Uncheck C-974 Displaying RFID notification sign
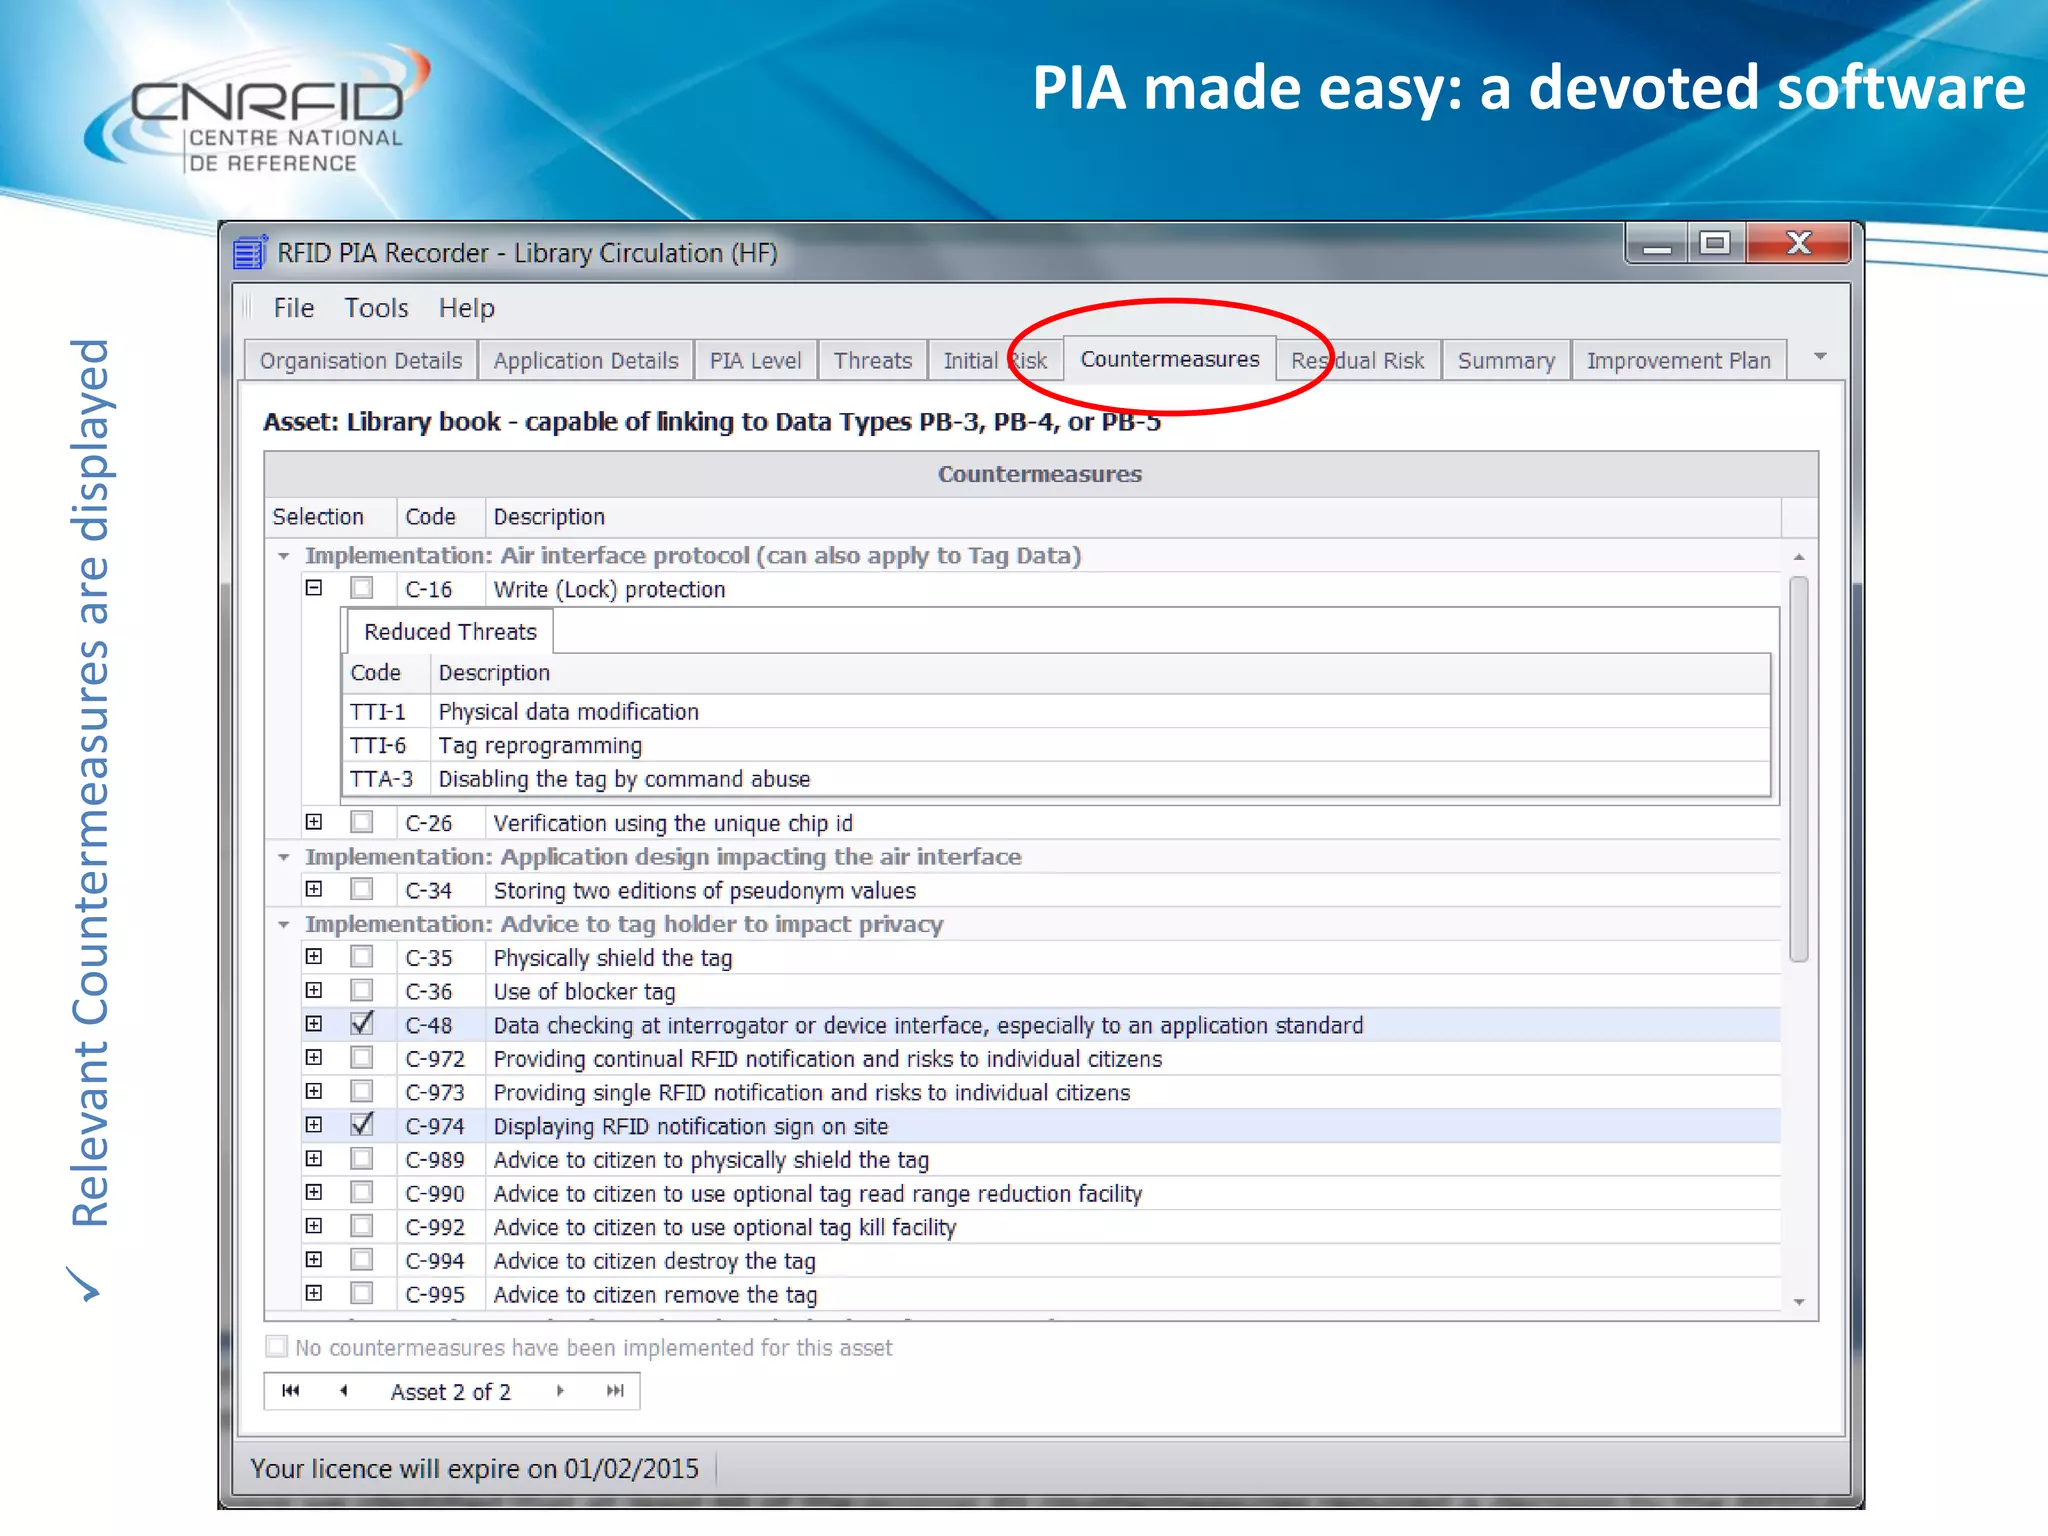Screen dimensions: 2048x1536 coord(361,1125)
